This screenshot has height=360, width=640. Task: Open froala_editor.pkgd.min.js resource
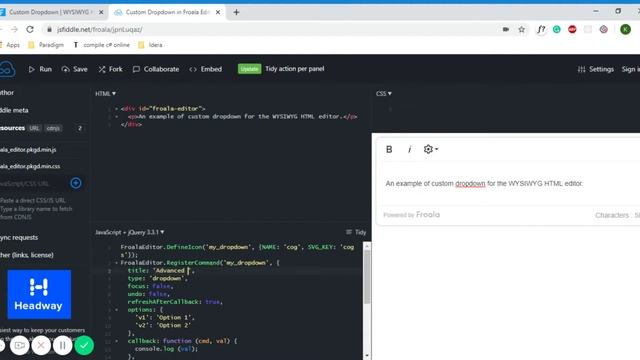28,150
